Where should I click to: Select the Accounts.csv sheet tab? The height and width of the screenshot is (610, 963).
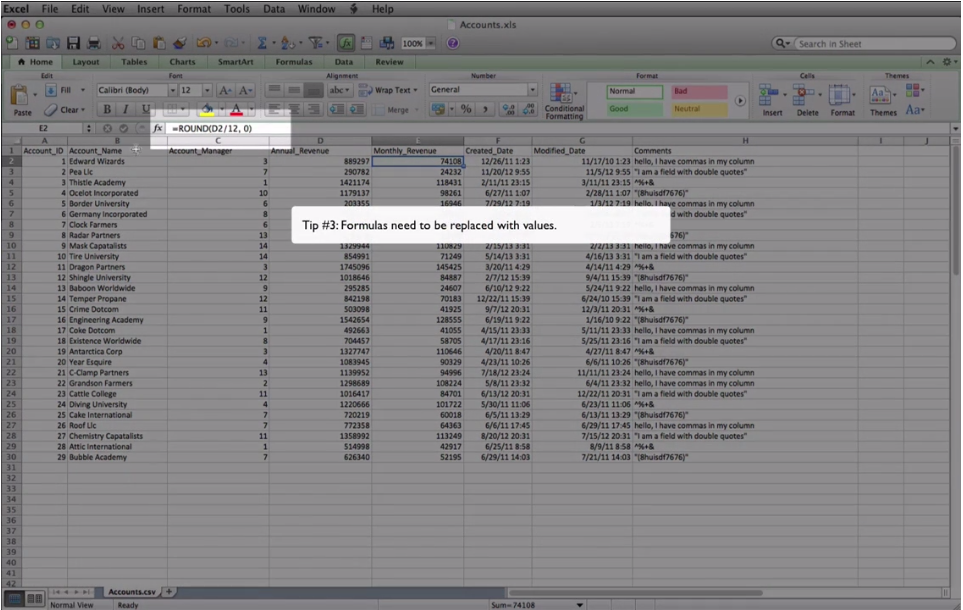click(x=132, y=592)
